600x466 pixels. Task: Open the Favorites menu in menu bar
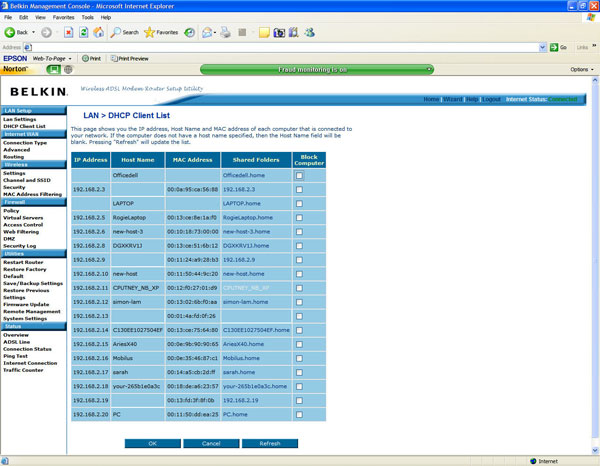(63, 17)
